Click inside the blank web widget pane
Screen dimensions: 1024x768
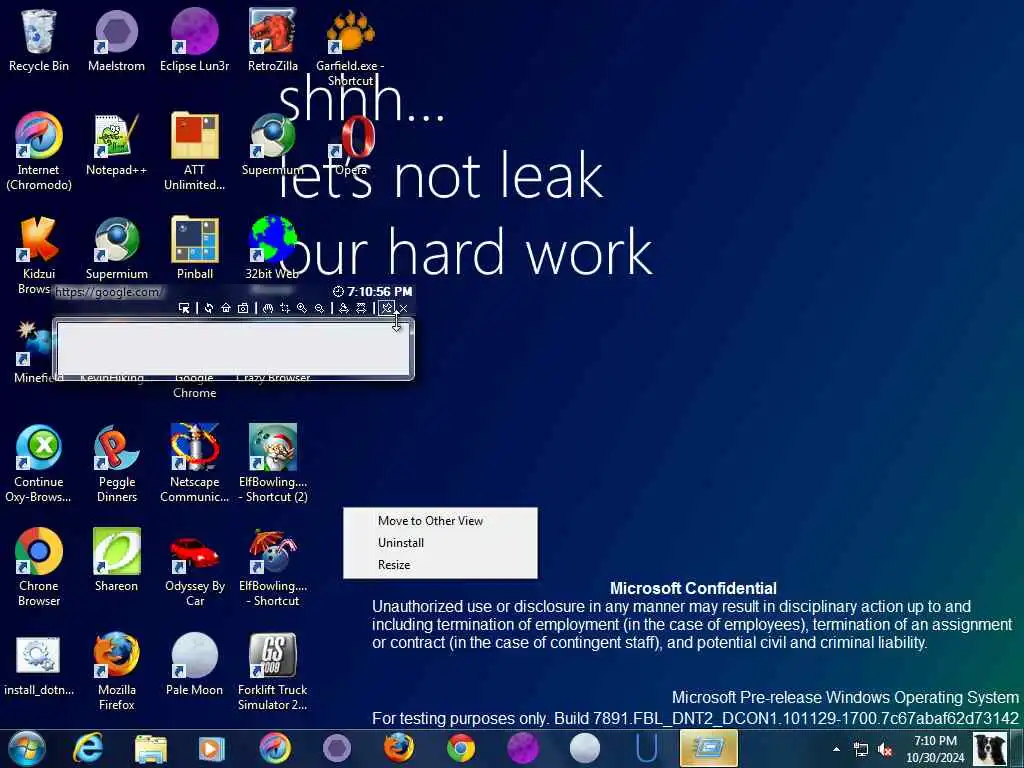point(233,349)
